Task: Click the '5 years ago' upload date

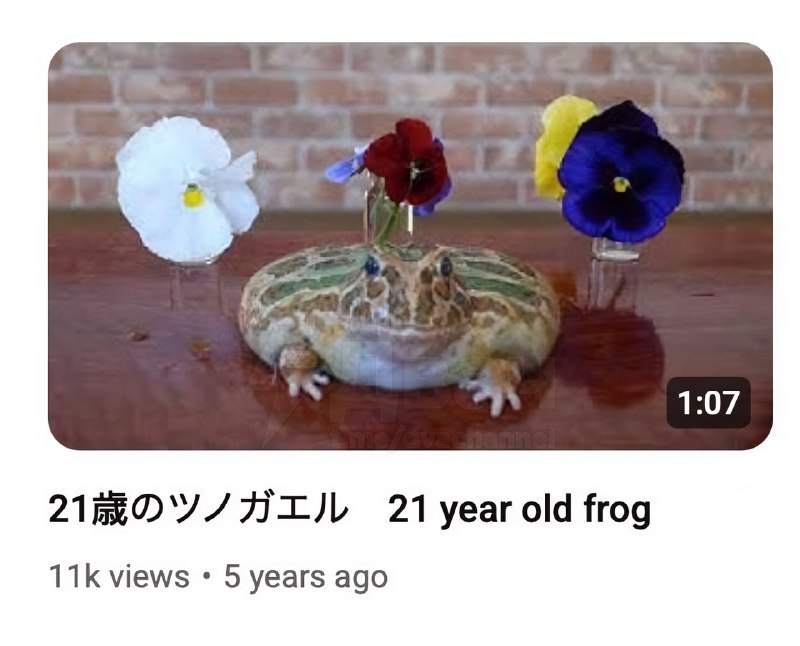Action: (306, 578)
